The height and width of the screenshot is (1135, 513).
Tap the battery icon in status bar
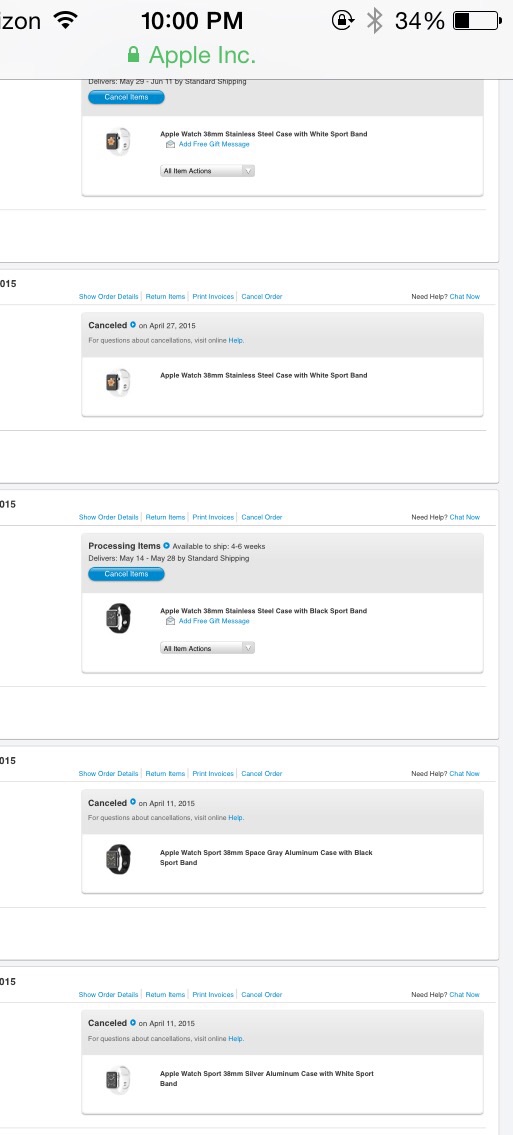point(477,21)
